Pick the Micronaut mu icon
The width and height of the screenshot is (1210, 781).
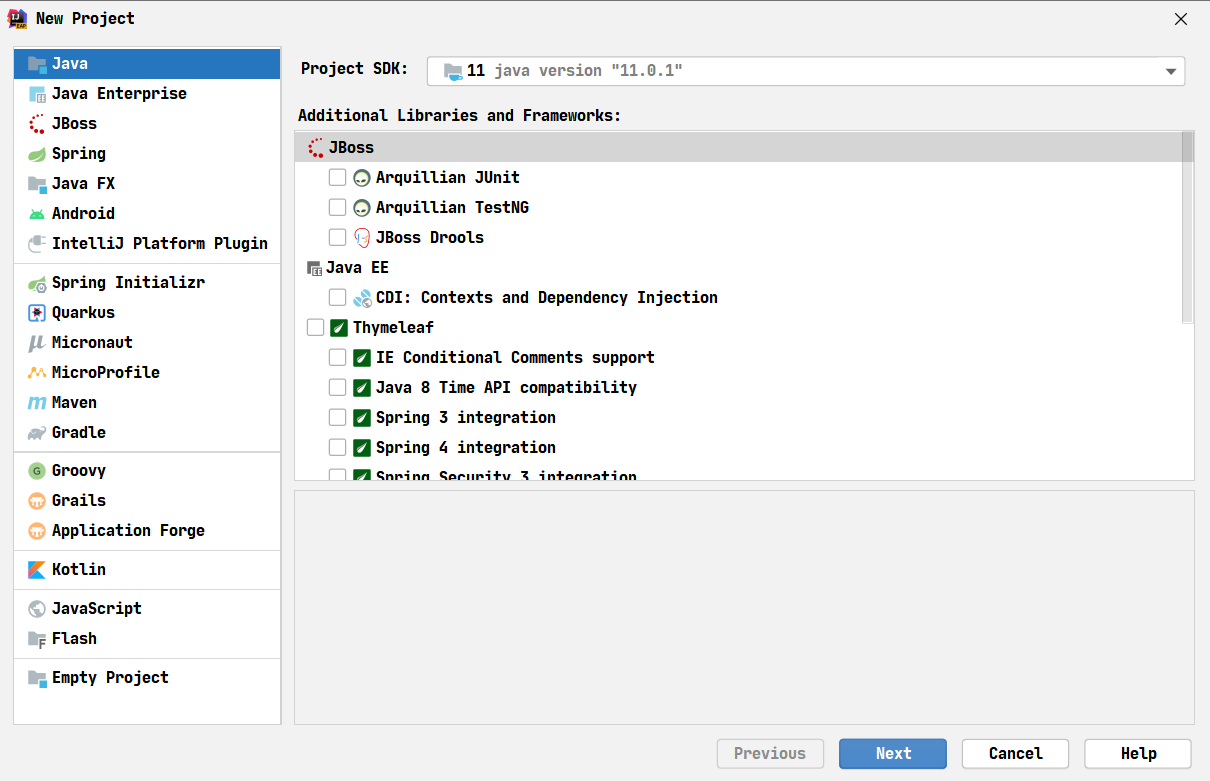click(37, 343)
